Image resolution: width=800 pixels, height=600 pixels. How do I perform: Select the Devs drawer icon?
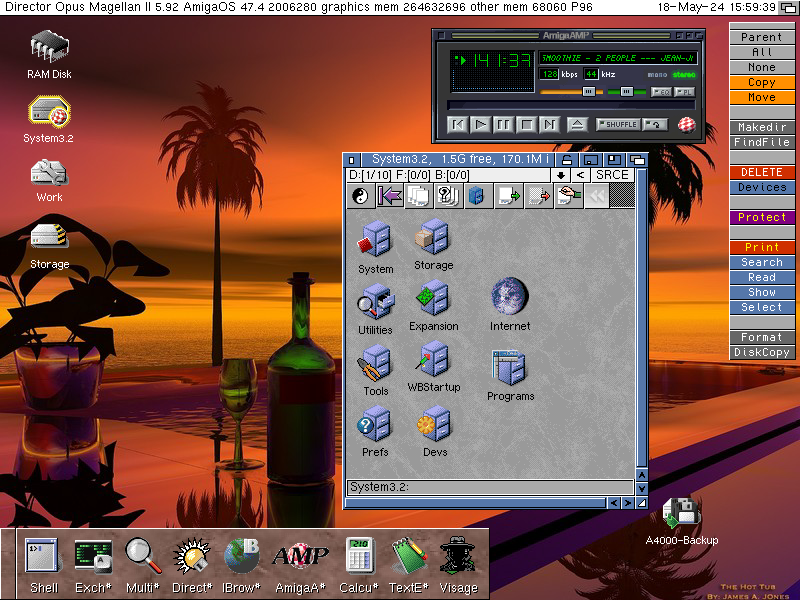tap(434, 424)
